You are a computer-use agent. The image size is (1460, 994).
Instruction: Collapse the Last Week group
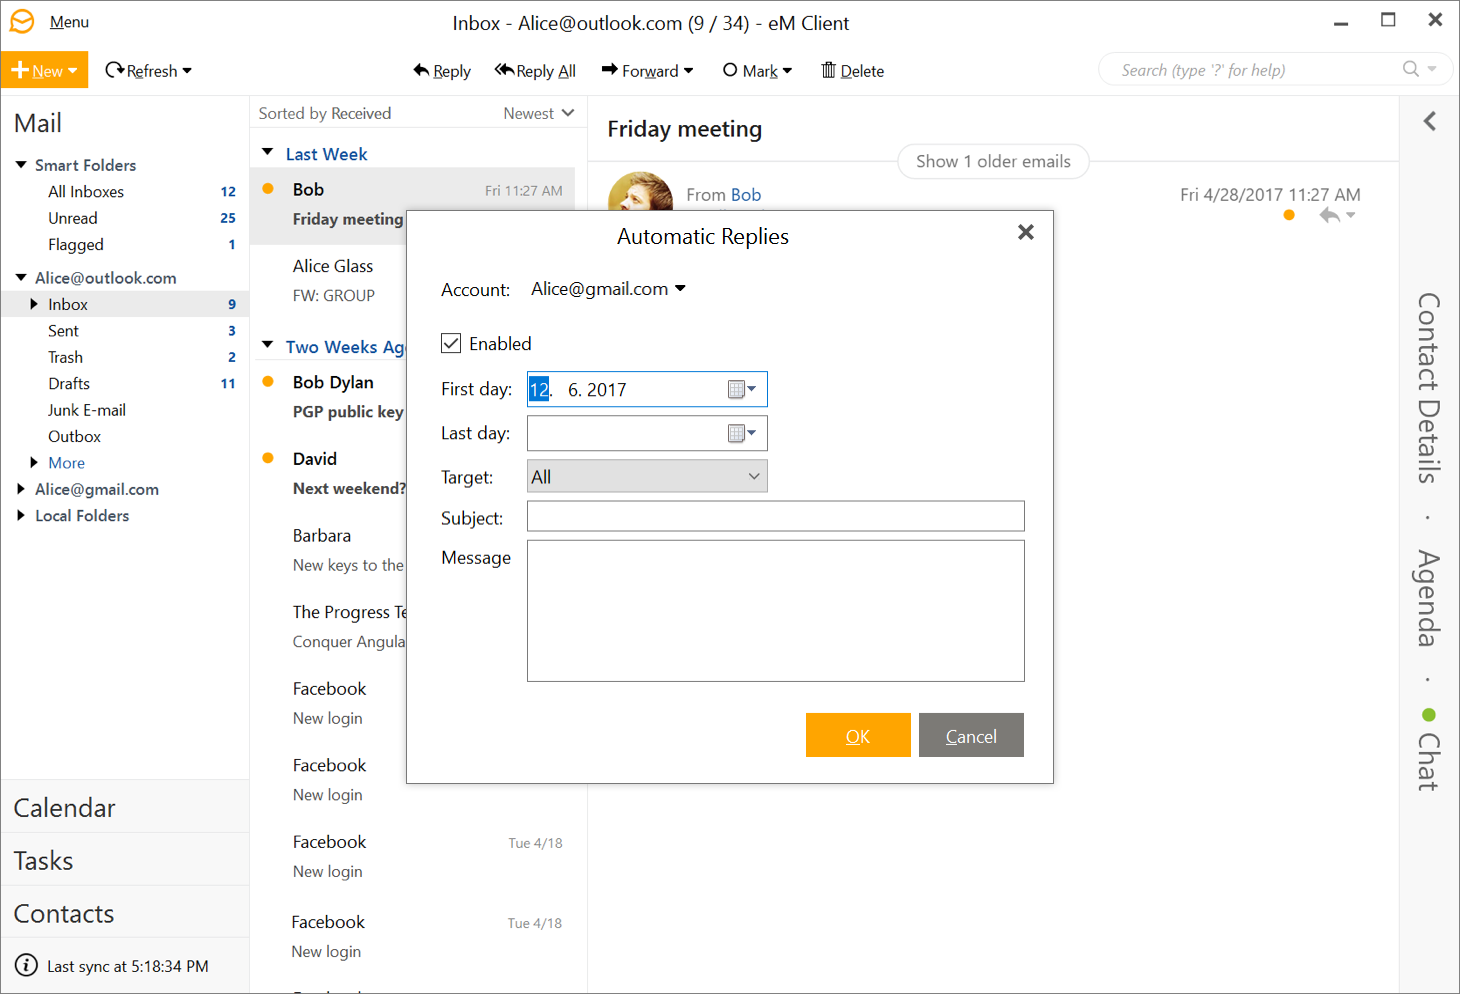(x=268, y=153)
